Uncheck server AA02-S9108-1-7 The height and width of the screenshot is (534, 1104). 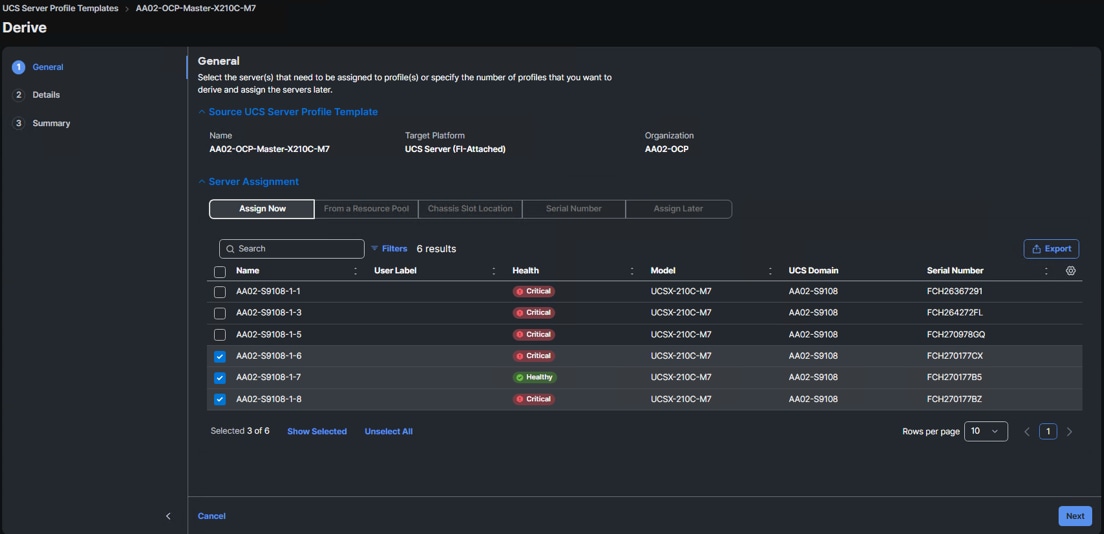(220, 378)
